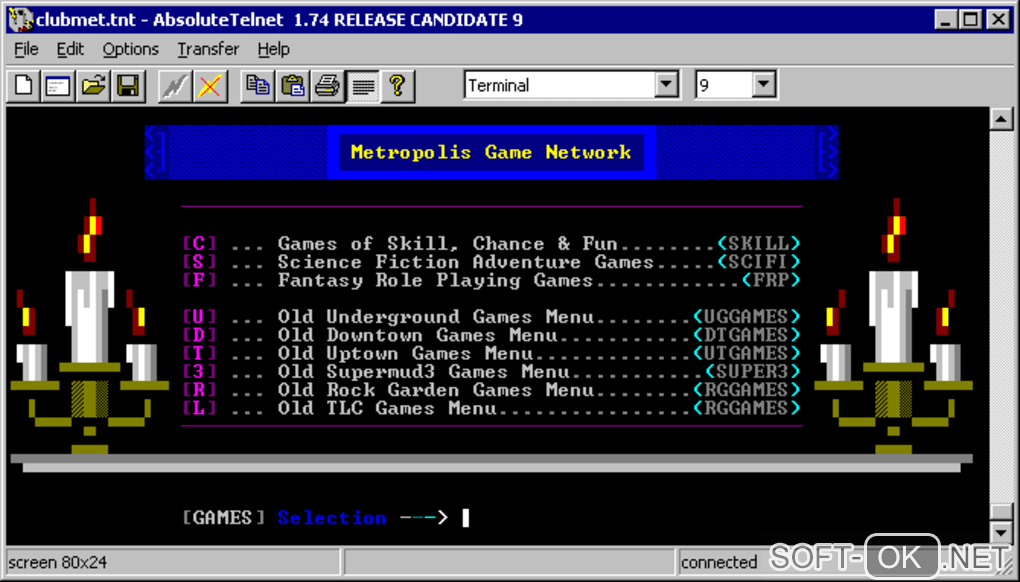Click the vertical scrollbar track
The image size is (1020, 582).
tap(1000, 315)
